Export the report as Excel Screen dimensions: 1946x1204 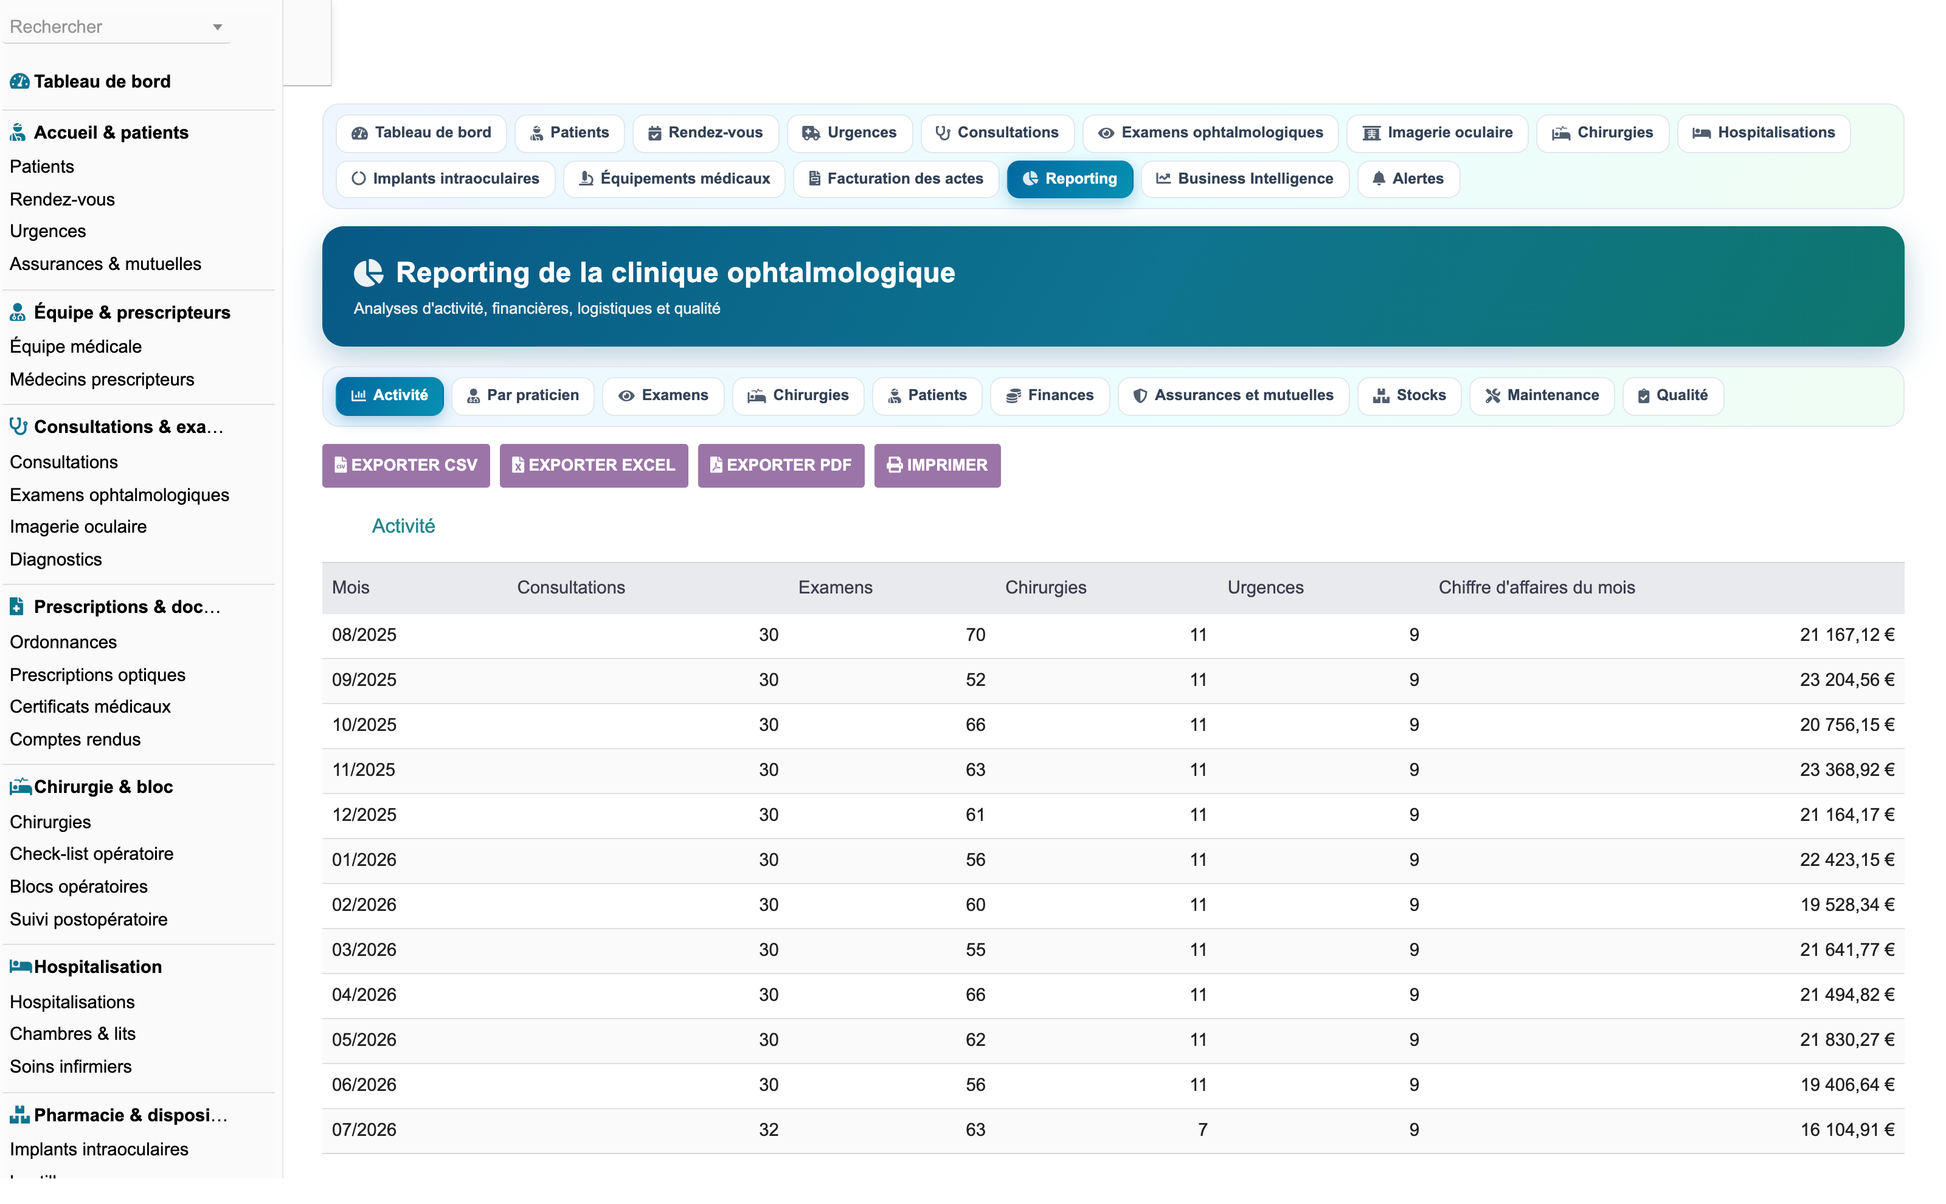pos(594,466)
